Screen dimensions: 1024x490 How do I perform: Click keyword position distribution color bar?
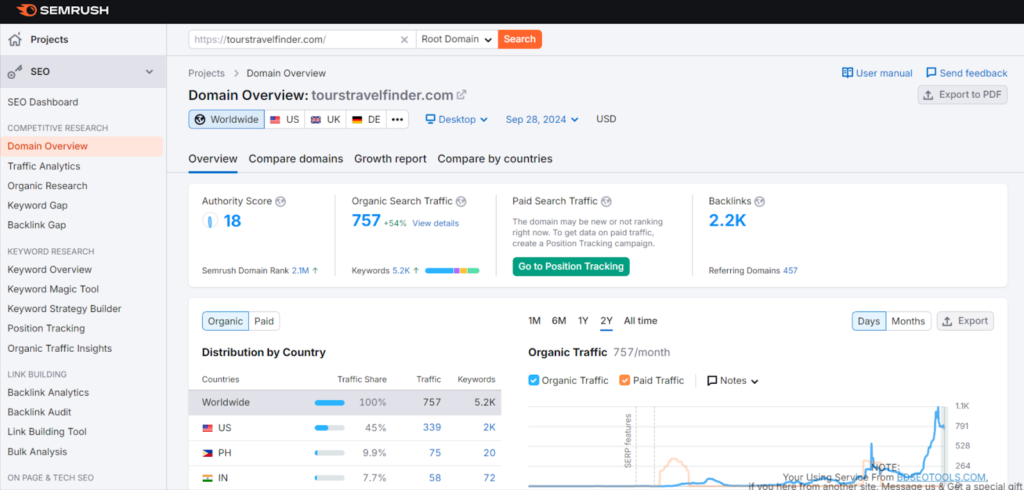[452, 270]
